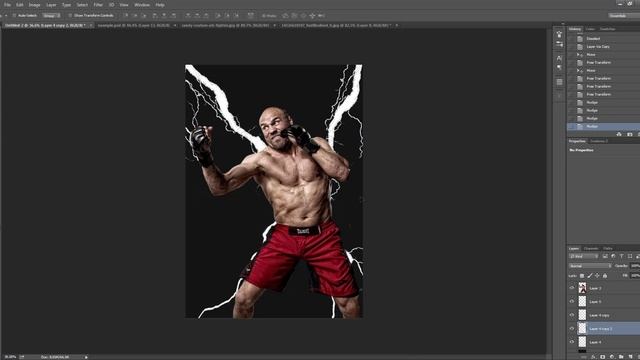Open Essentials workspace dropdown
Screen dimensions: 640x360
point(624,16)
